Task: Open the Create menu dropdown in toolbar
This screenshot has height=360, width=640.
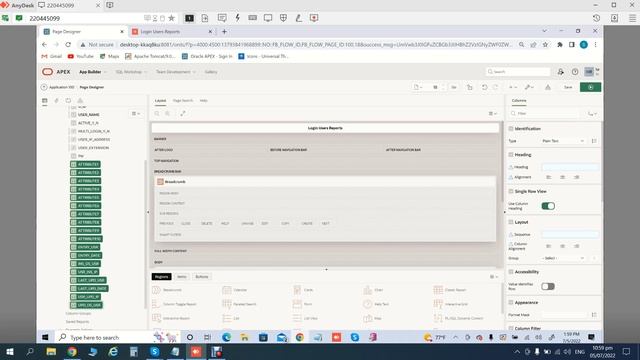Action: pos(513,87)
